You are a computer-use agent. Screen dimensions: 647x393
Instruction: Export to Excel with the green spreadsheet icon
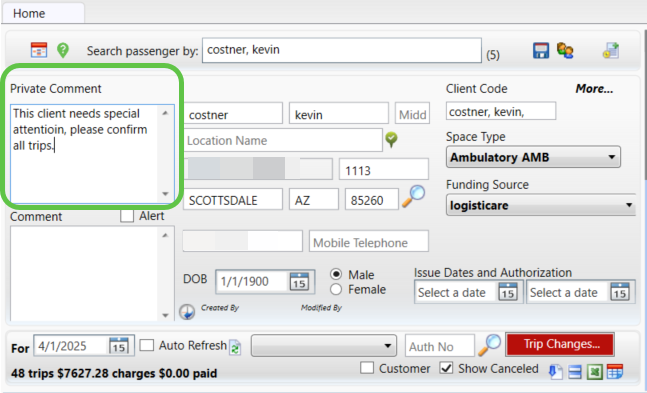595,372
